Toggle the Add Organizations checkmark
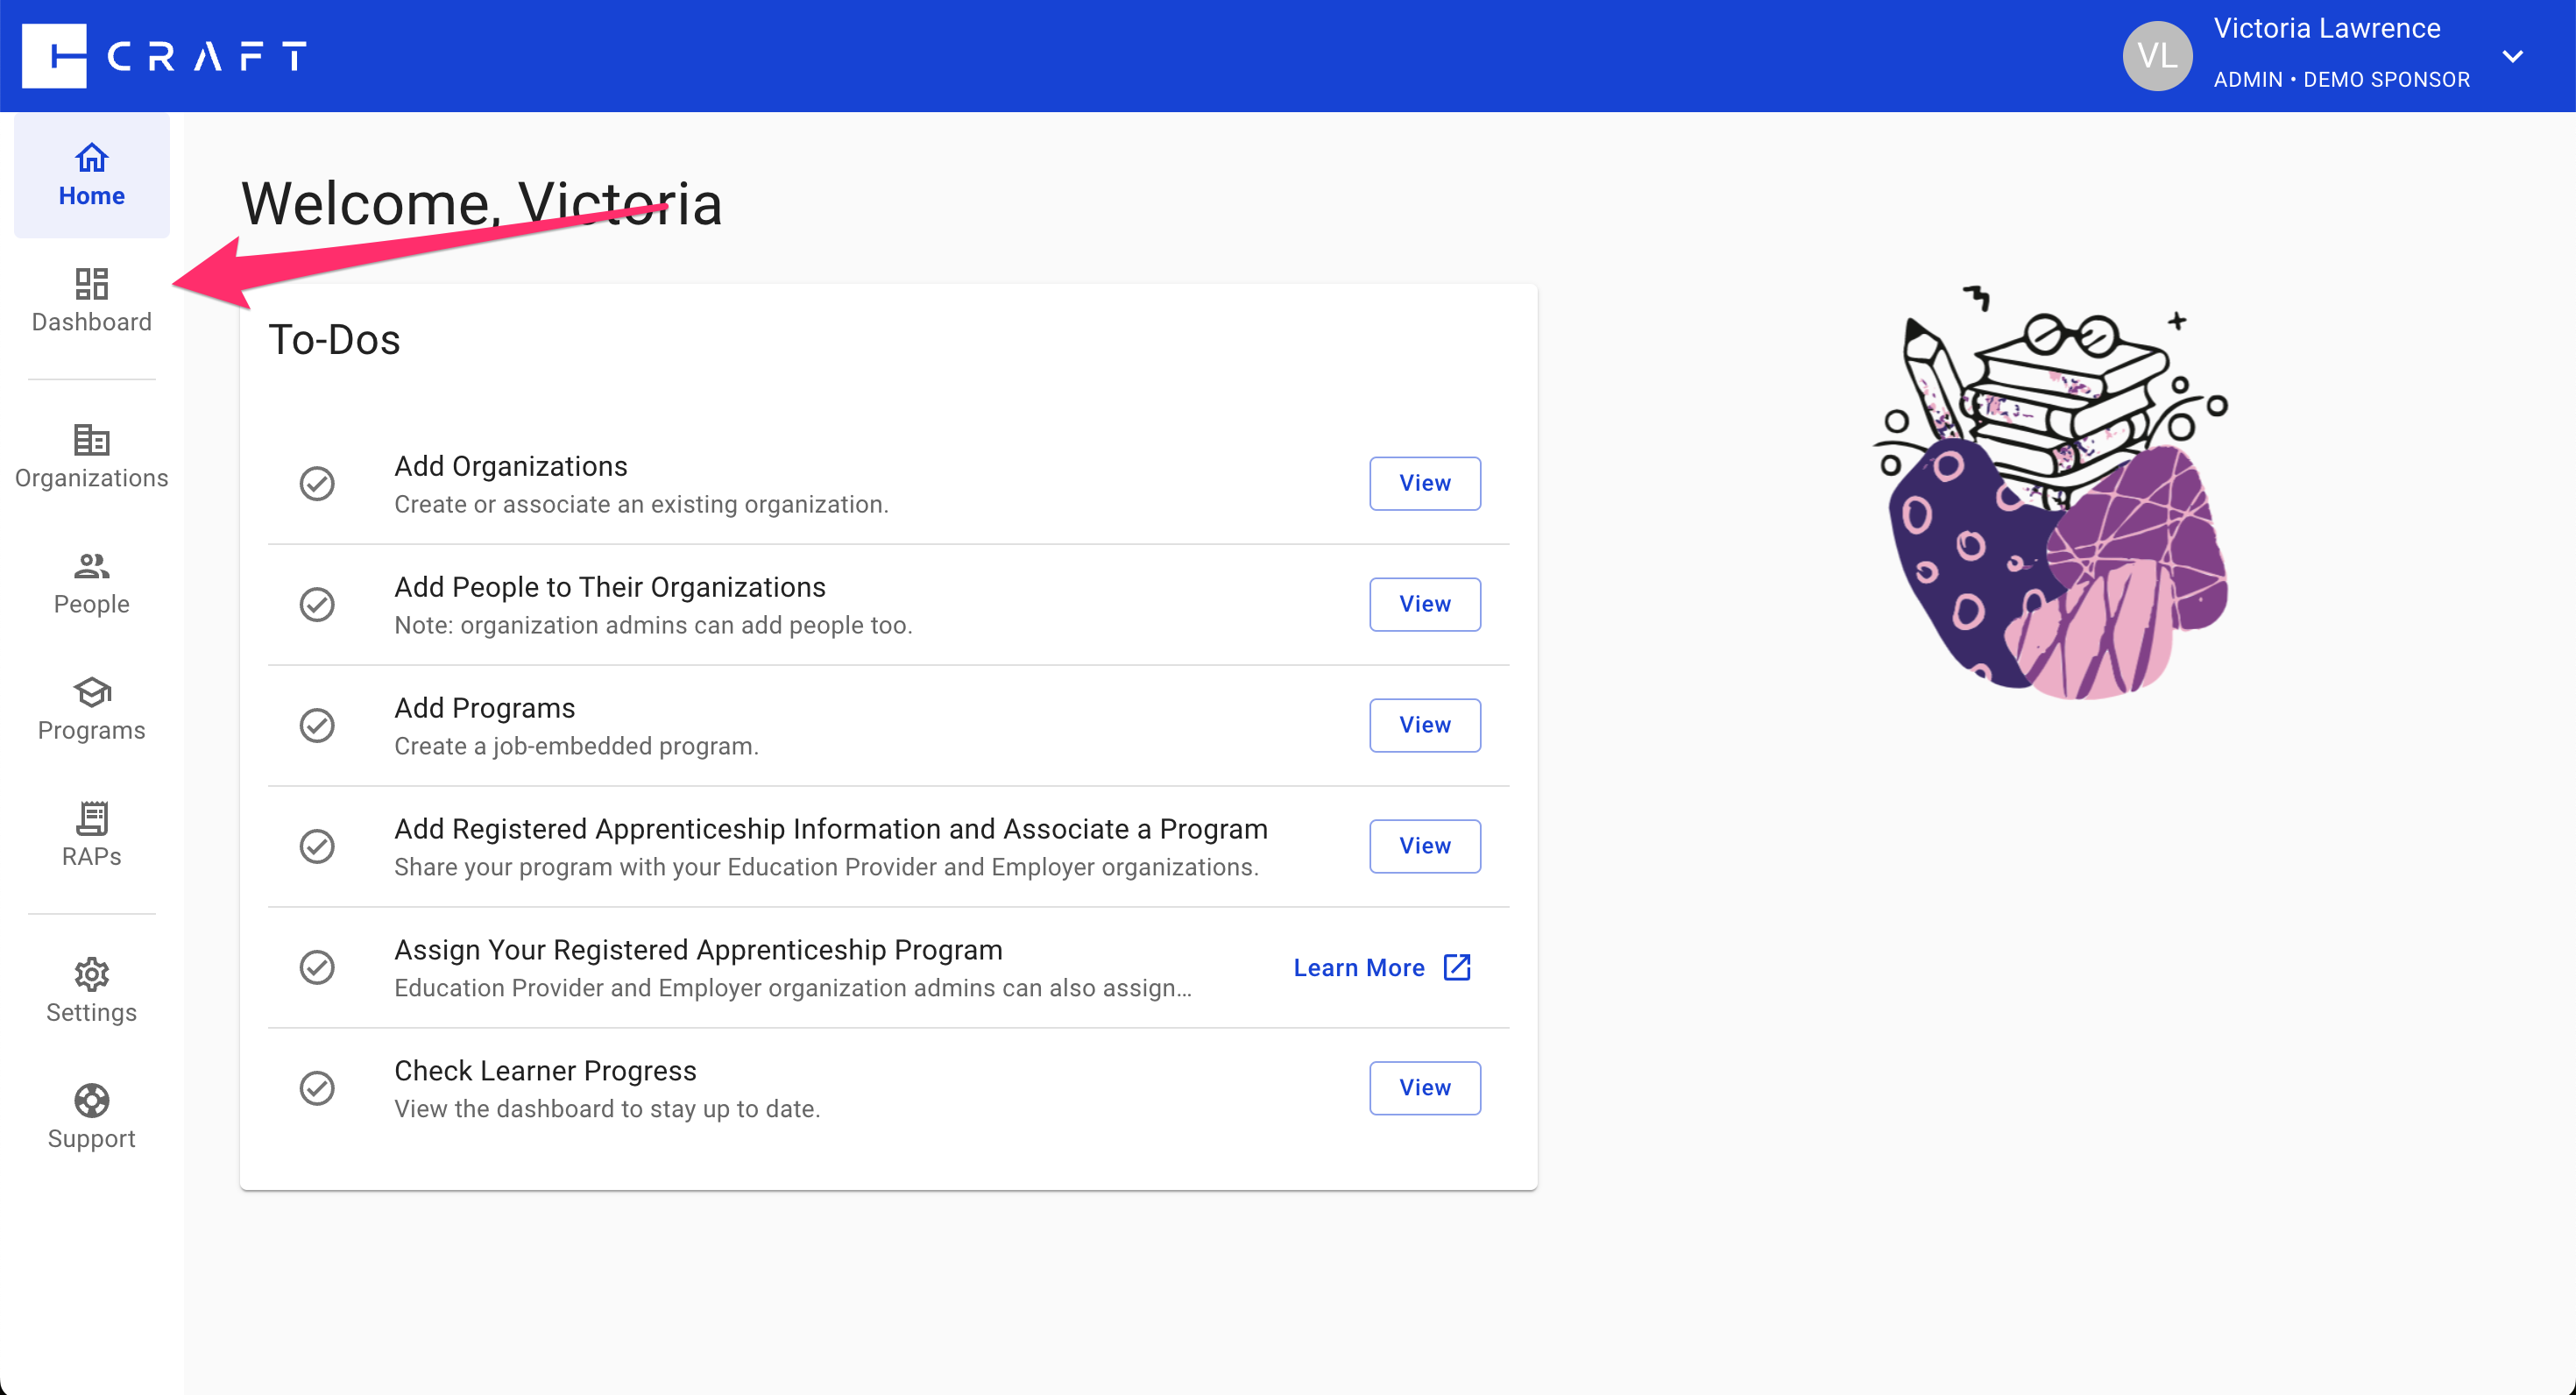Image resolution: width=2576 pixels, height=1395 pixels. point(317,484)
